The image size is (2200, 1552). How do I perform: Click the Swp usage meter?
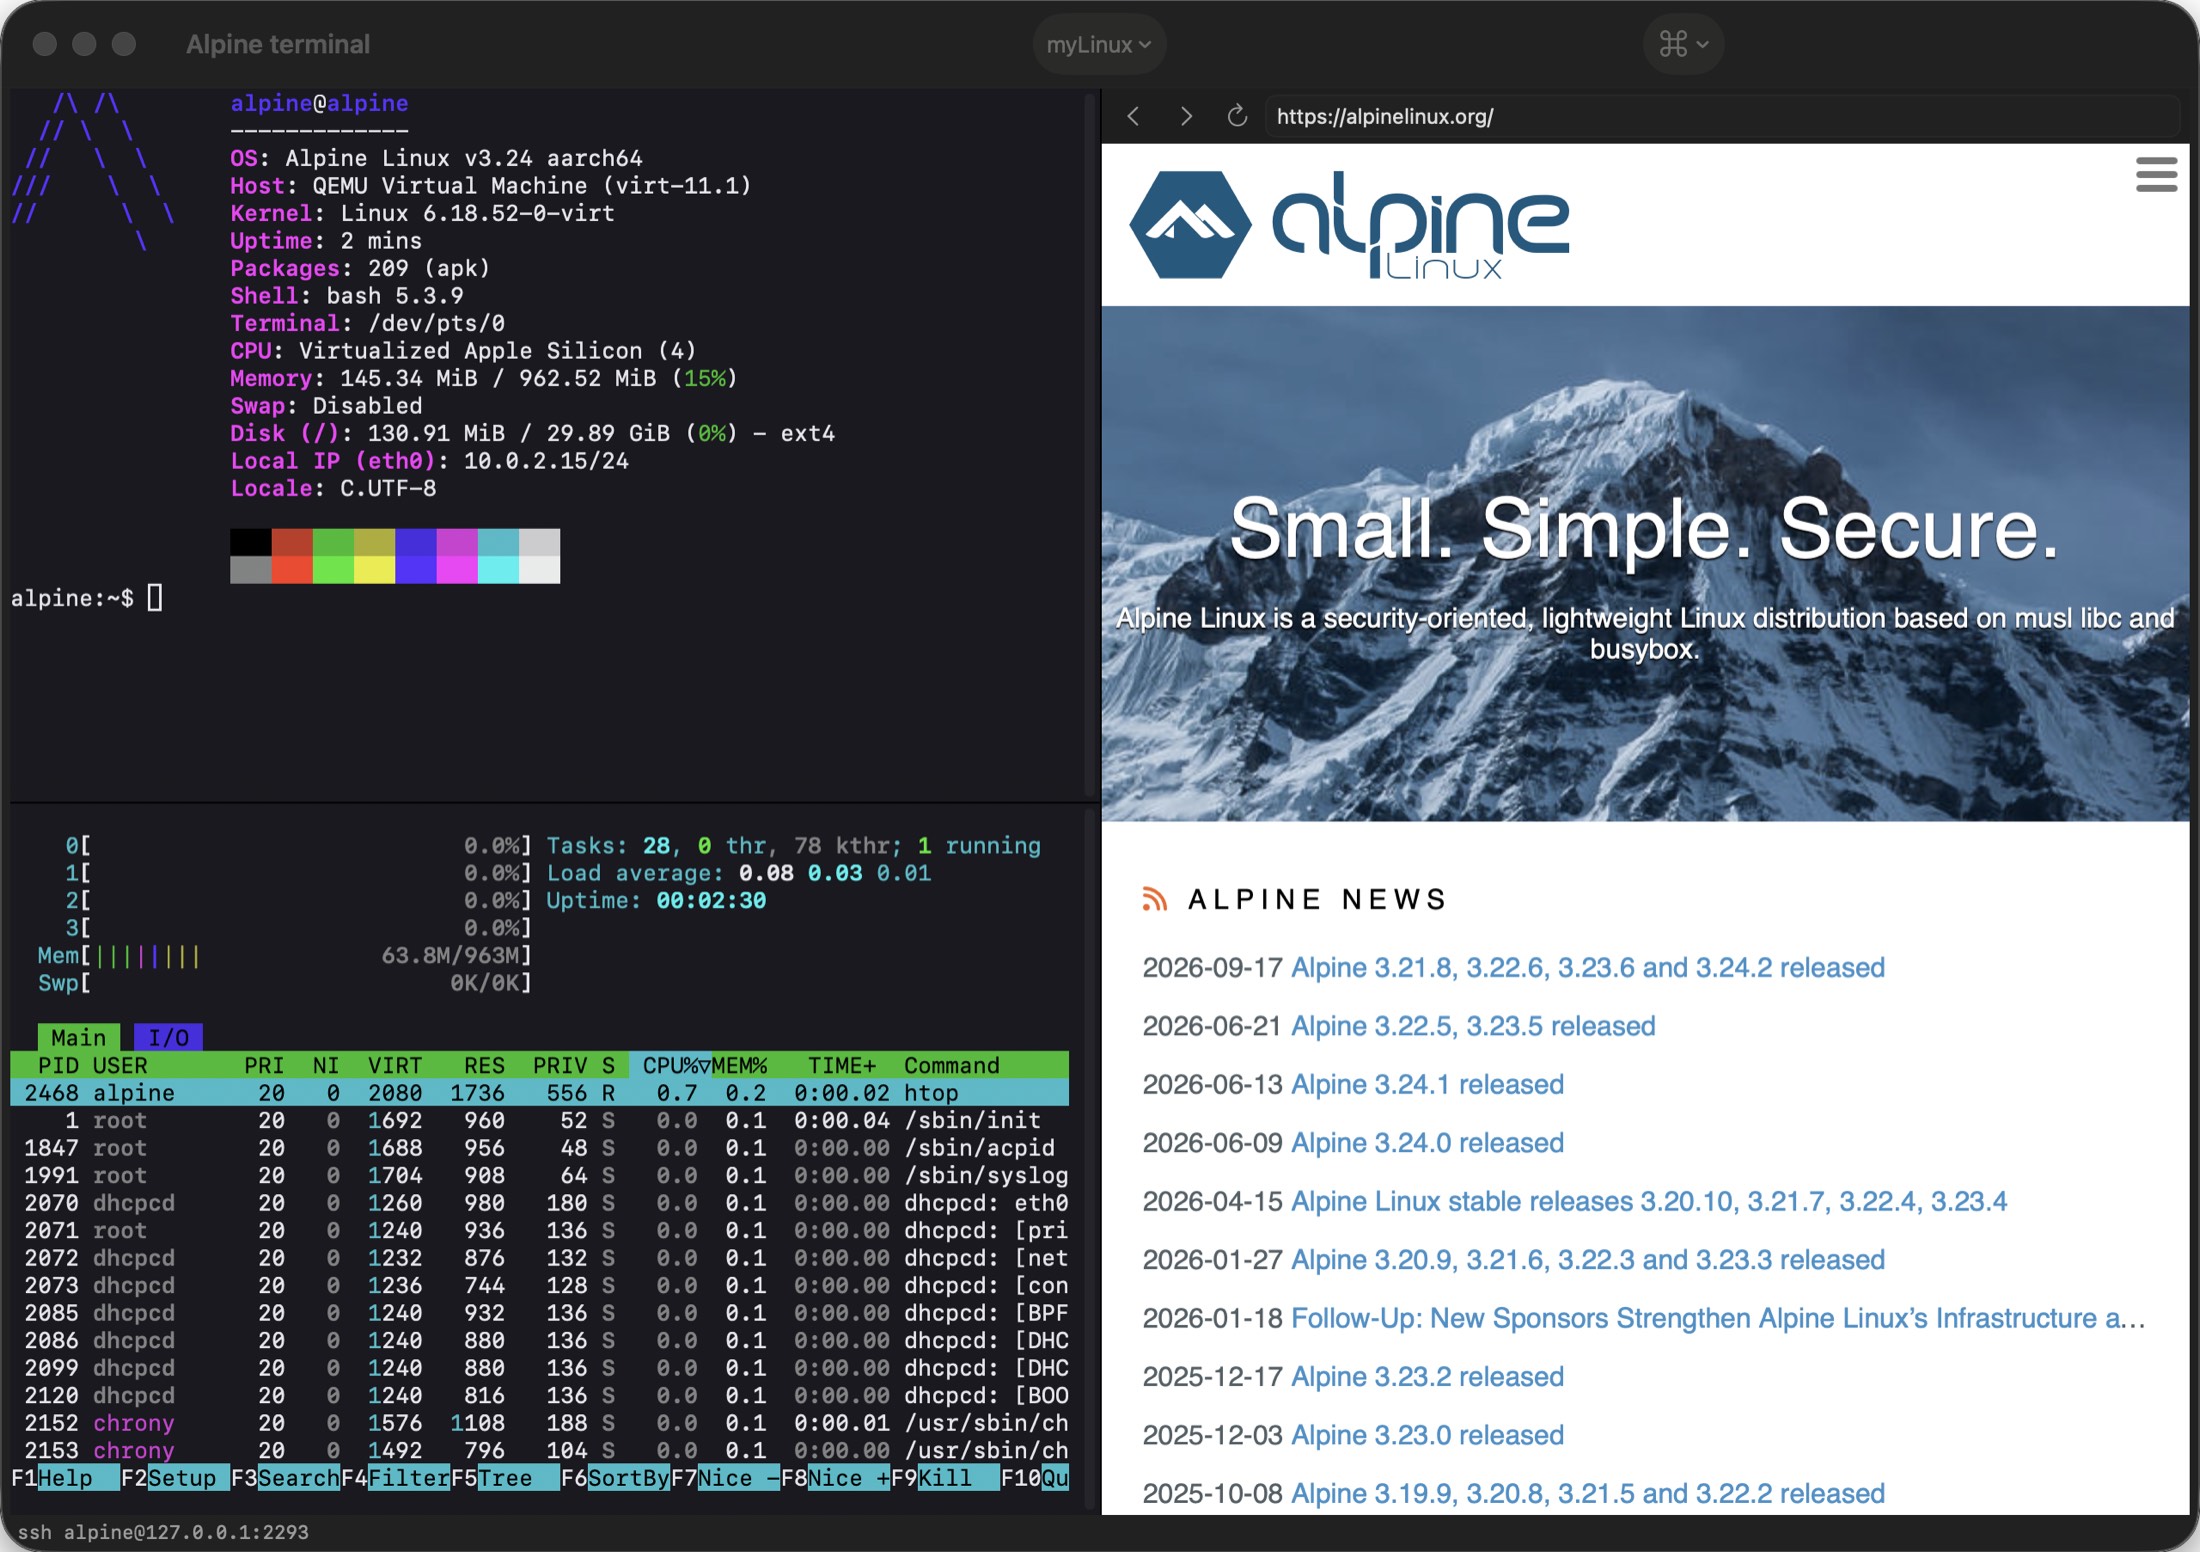pyautogui.click(x=285, y=983)
